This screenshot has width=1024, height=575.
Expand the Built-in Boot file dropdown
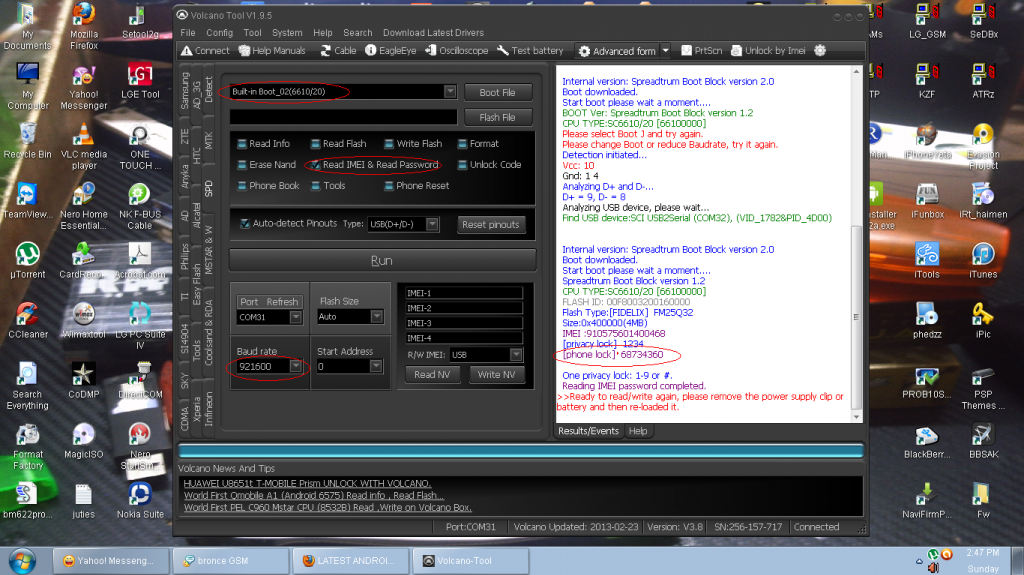(x=450, y=91)
